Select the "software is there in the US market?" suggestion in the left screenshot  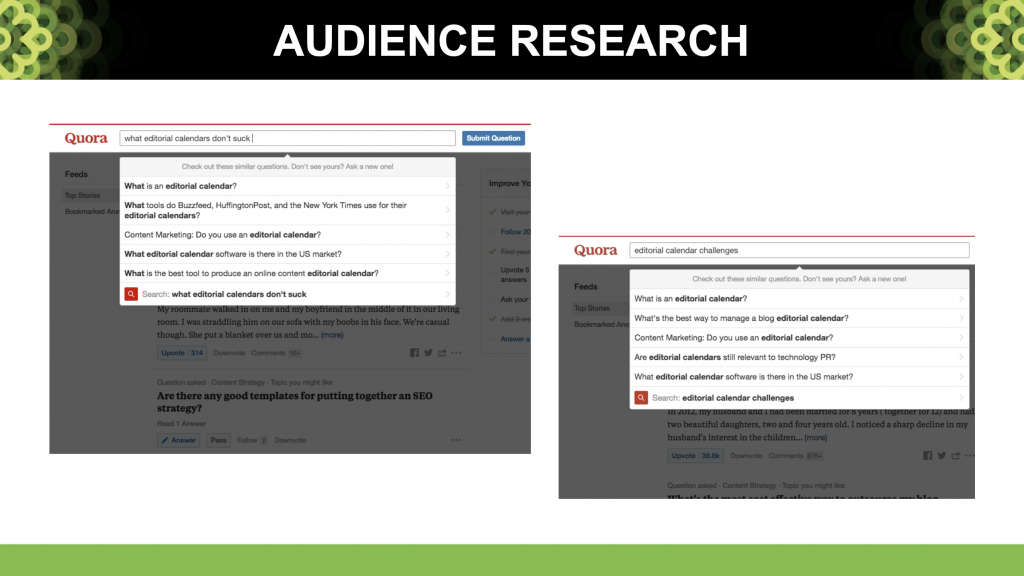click(x=287, y=254)
